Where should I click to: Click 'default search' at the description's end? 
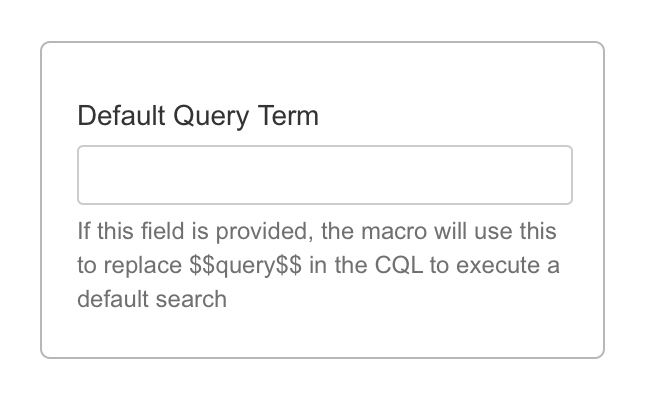click(x=152, y=298)
